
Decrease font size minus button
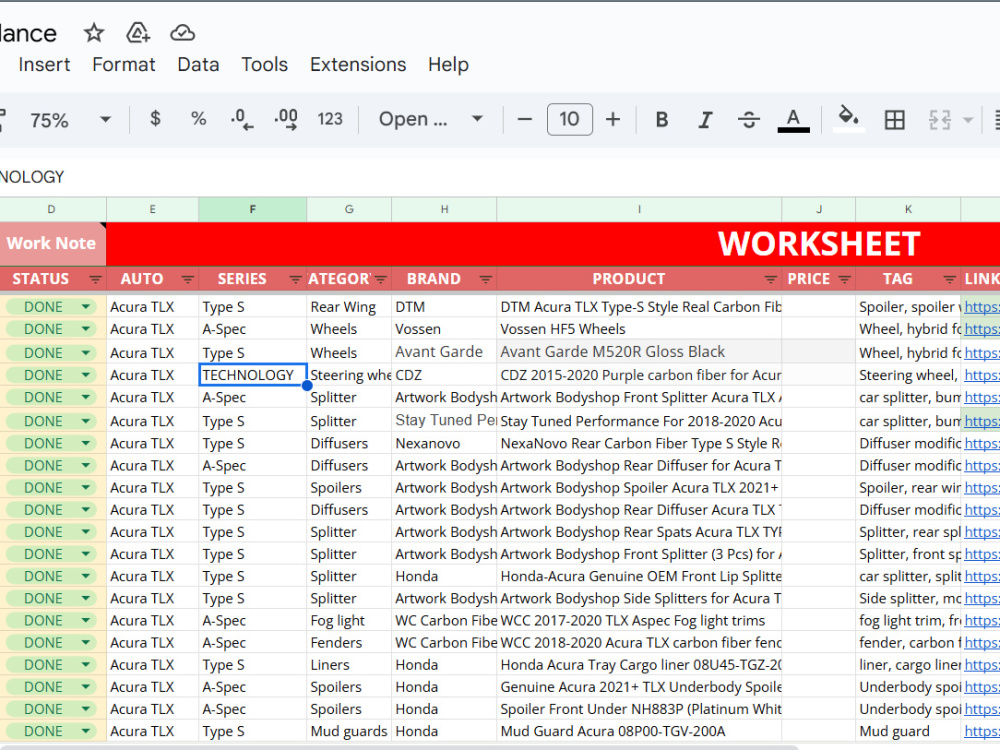524,119
